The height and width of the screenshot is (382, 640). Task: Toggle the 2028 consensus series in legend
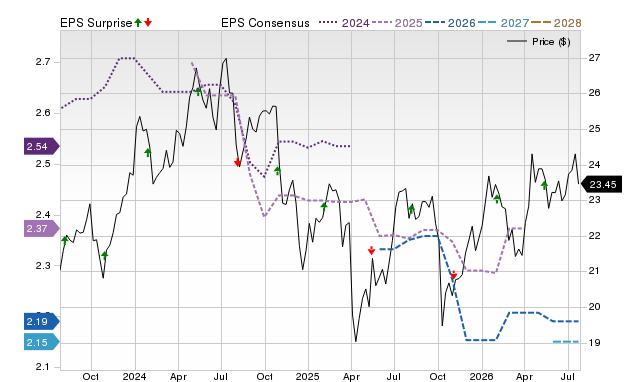pyautogui.click(x=556, y=23)
